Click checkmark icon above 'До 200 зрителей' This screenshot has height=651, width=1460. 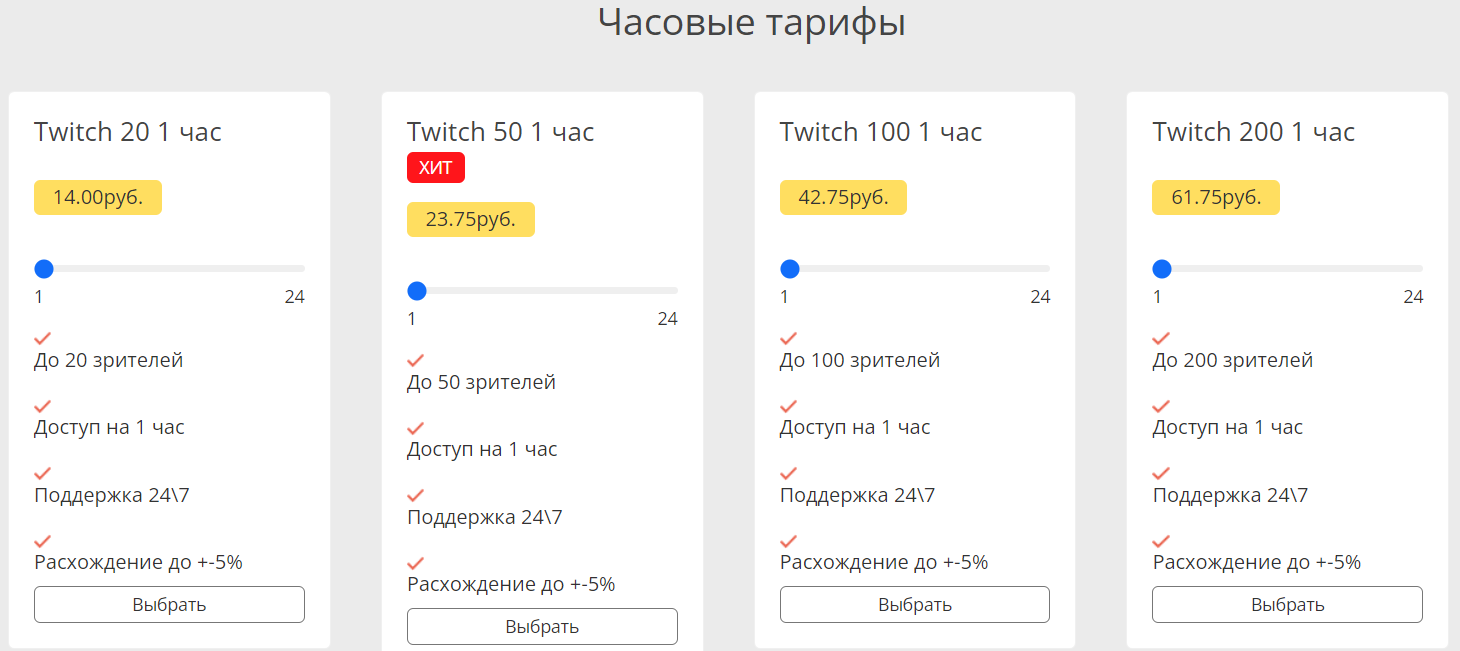[x=1161, y=338]
